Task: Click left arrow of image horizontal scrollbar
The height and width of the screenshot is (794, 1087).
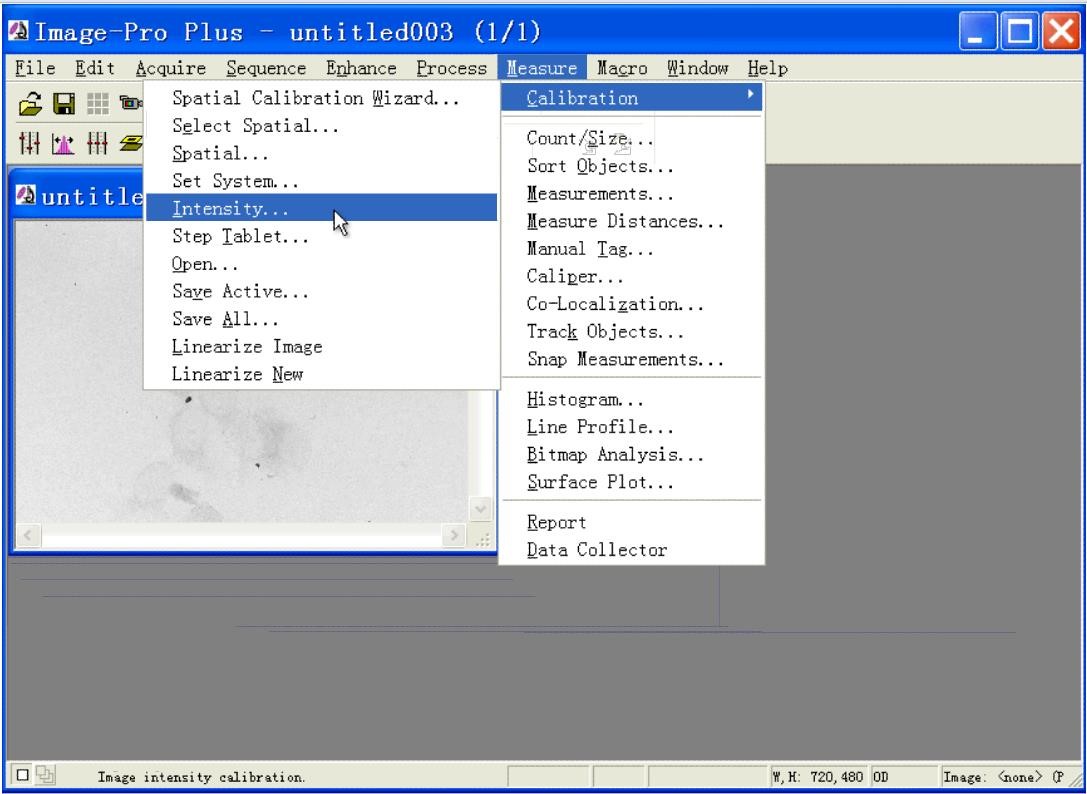Action: [x=28, y=536]
